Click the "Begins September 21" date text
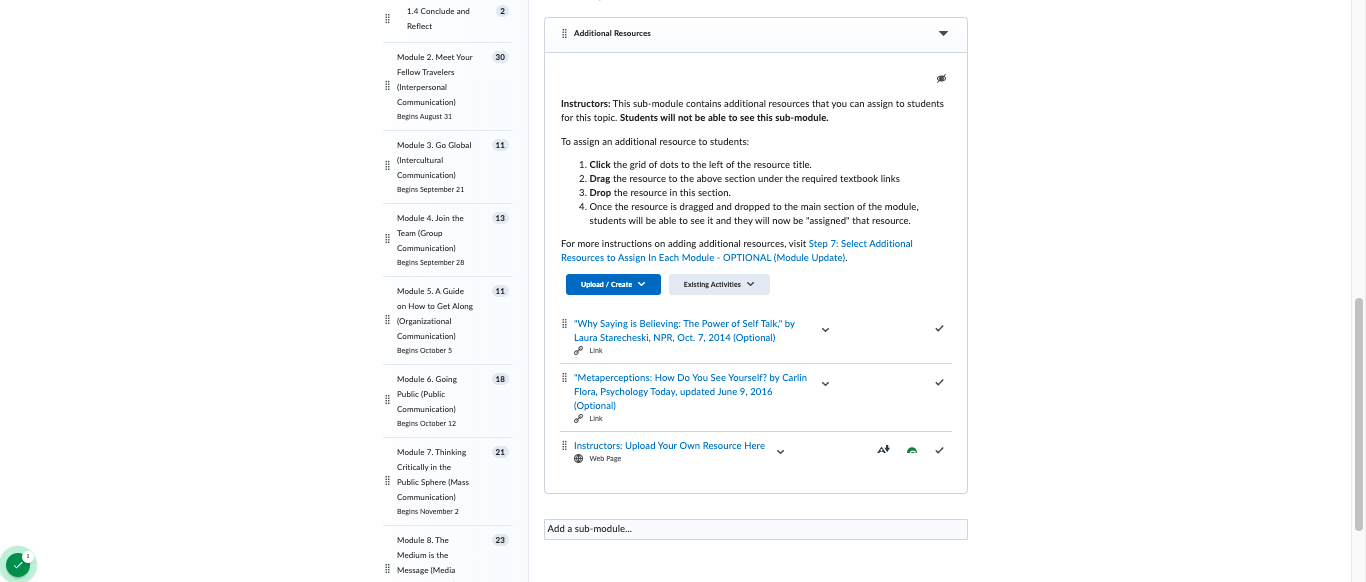The image size is (1366, 582). pos(430,189)
